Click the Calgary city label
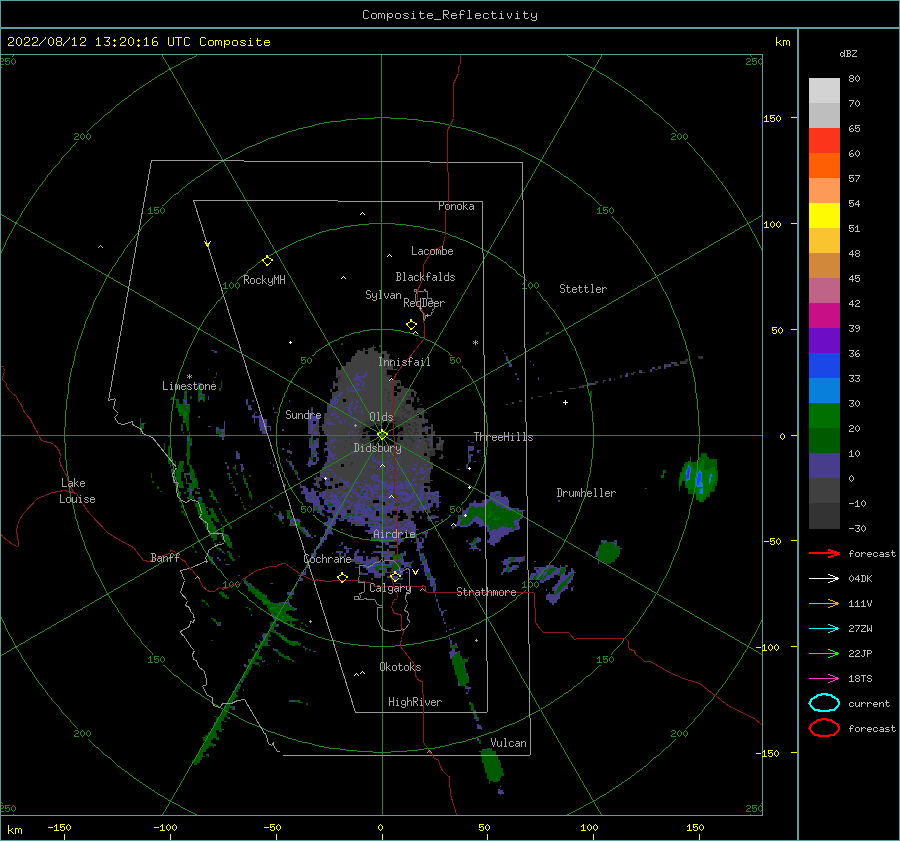 pyautogui.click(x=390, y=588)
